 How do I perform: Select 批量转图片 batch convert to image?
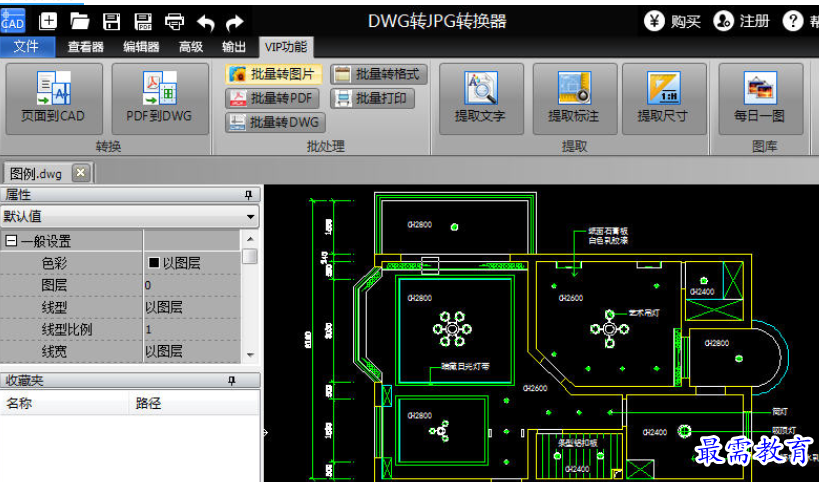pos(274,74)
